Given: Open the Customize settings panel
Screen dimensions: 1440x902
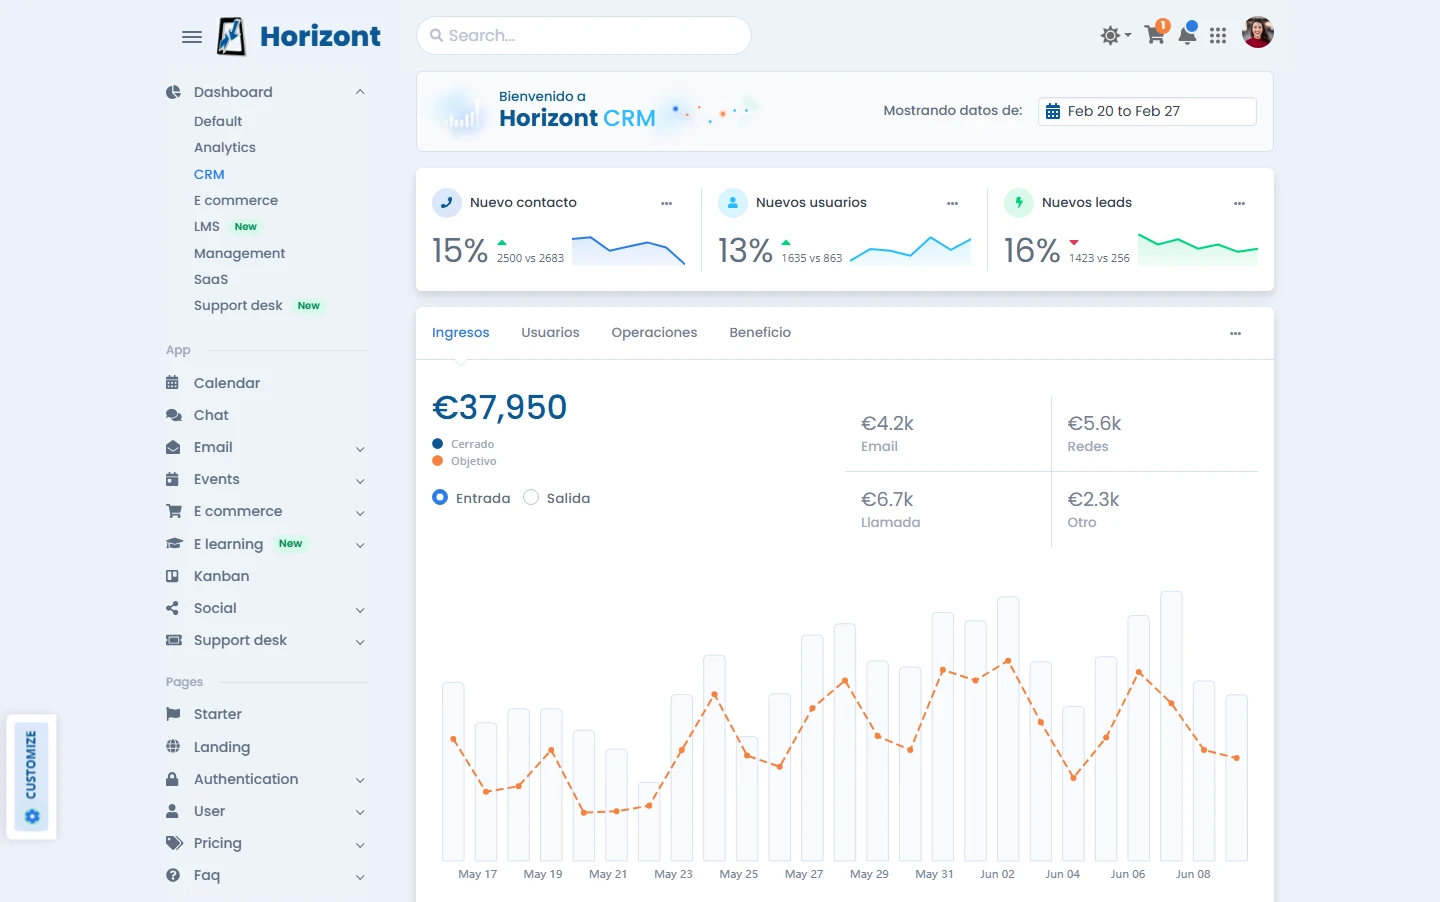Looking at the screenshot, I should click(x=31, y=777).
